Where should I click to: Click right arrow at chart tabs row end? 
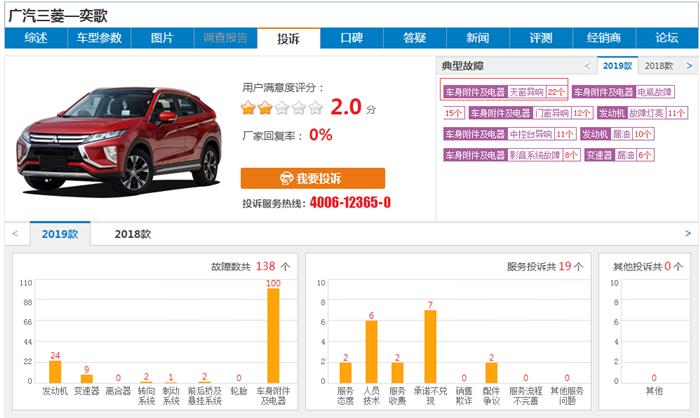coord(688,233)
